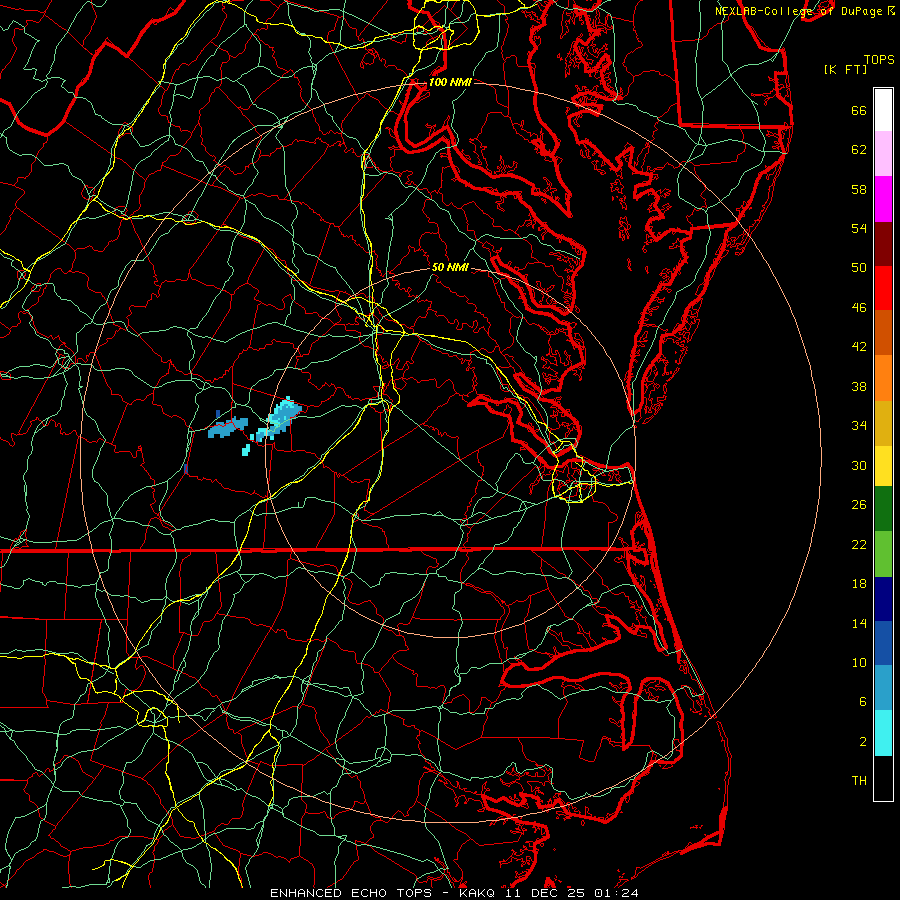900x900 pixels.
Task: Click the legend value 30
Action: tap(859, 465)
